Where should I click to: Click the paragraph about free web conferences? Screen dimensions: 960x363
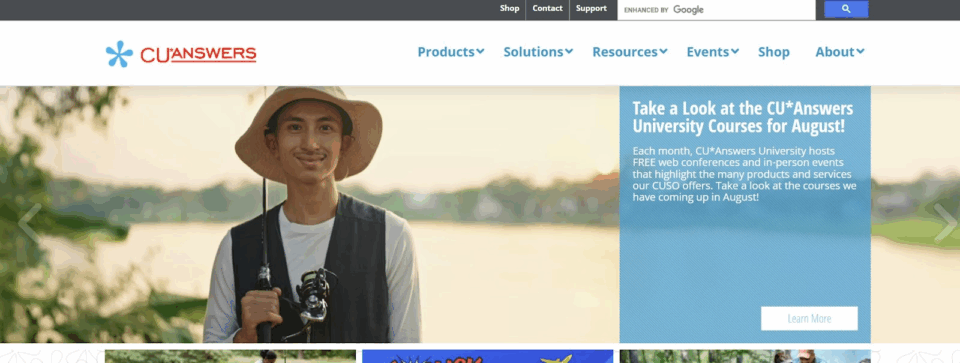(744, 174)
